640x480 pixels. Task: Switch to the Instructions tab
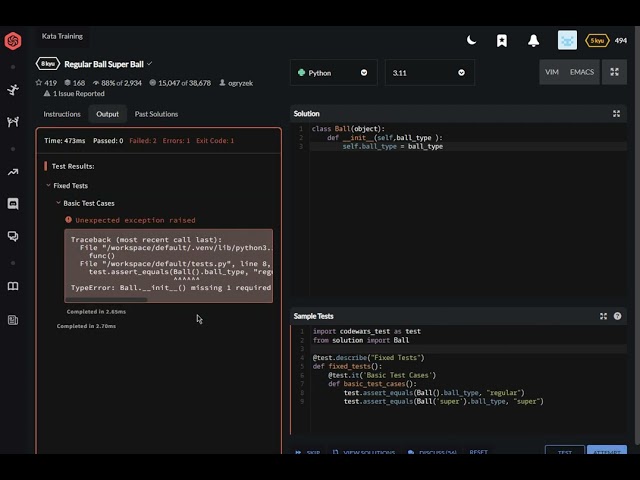point(62,114)
